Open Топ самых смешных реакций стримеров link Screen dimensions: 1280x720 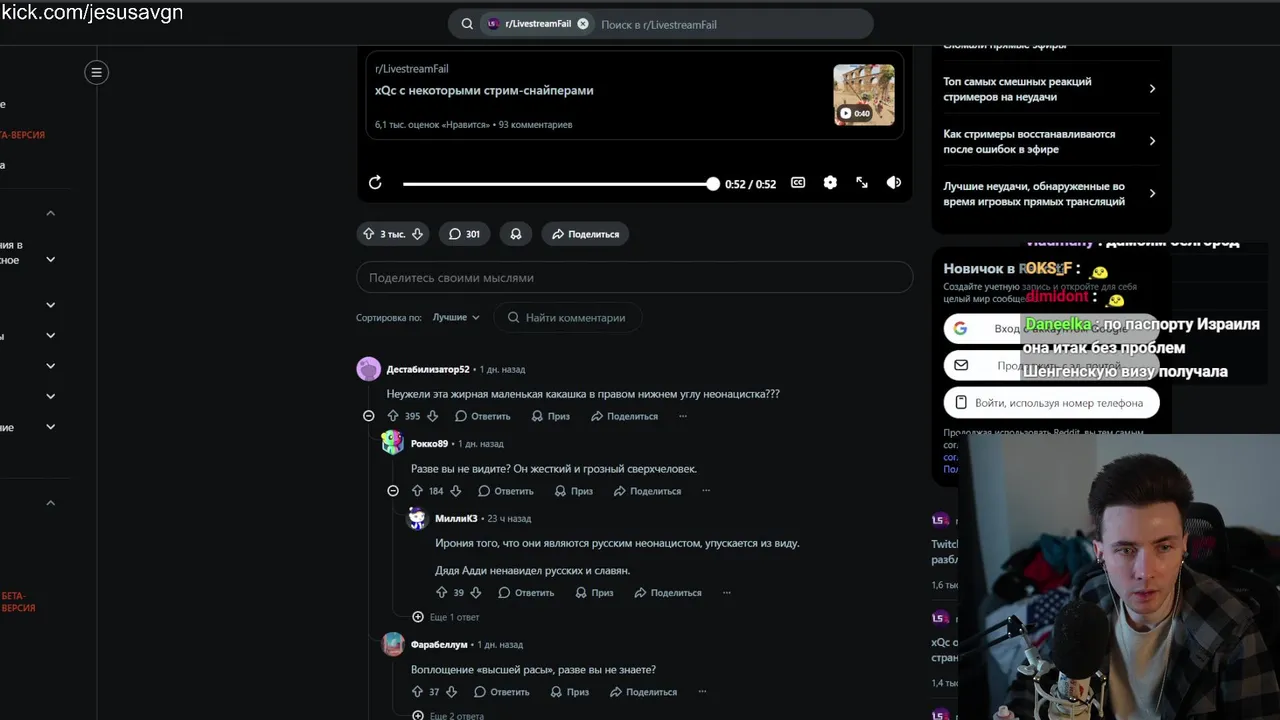tap(1050, 89)
